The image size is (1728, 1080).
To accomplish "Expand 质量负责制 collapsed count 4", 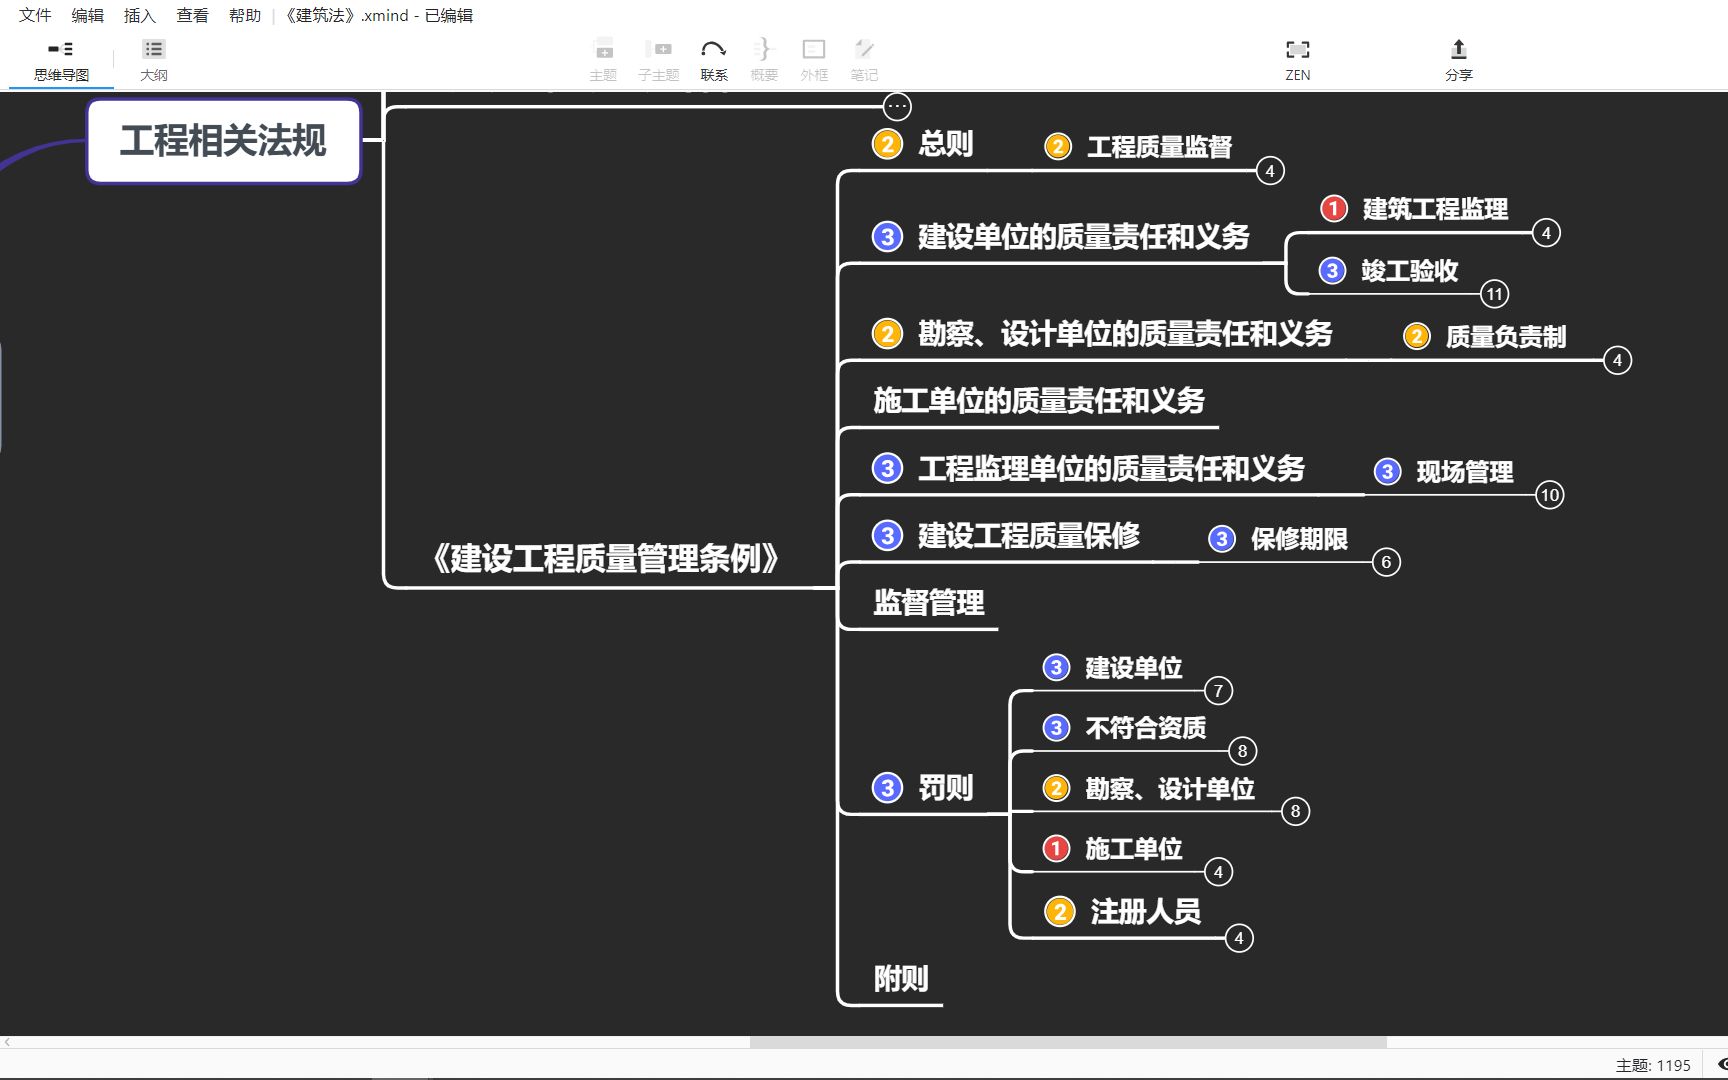I will (1617, 360).
